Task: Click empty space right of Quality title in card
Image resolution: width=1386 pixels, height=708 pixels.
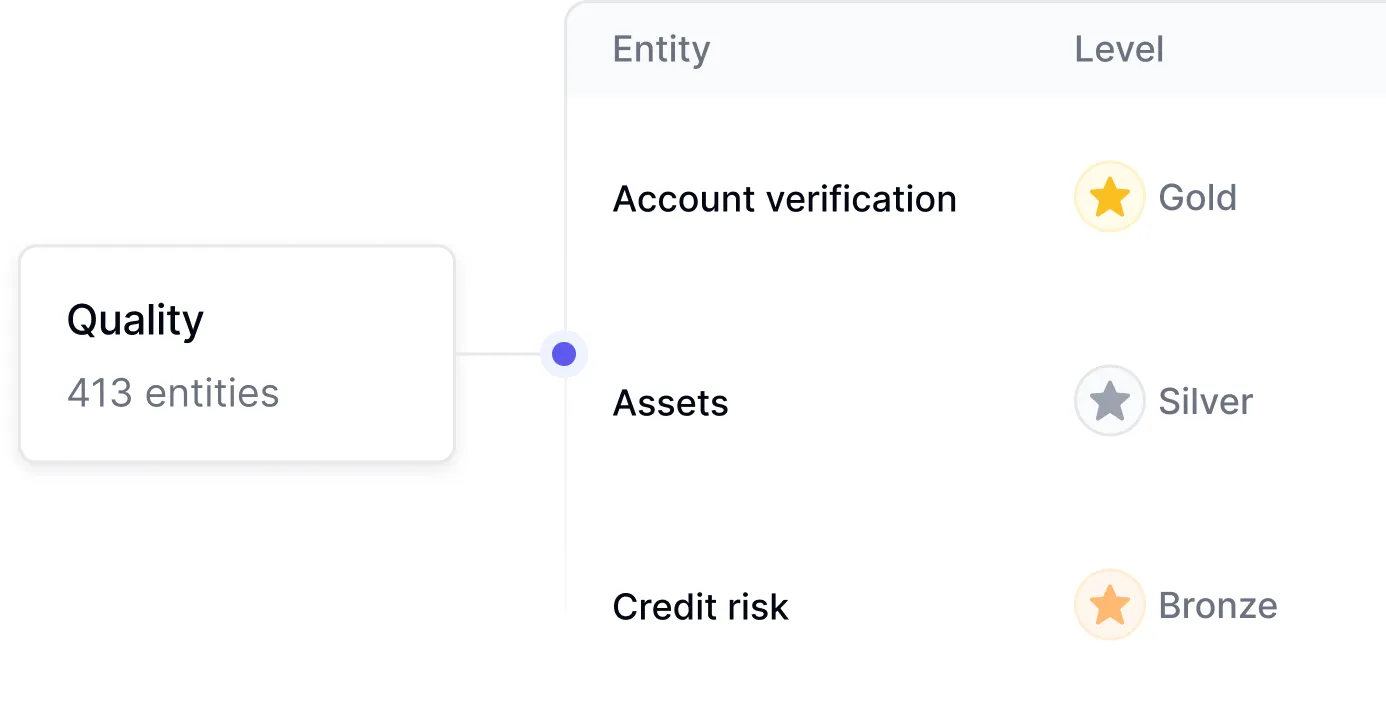Action: pos(330,320)
